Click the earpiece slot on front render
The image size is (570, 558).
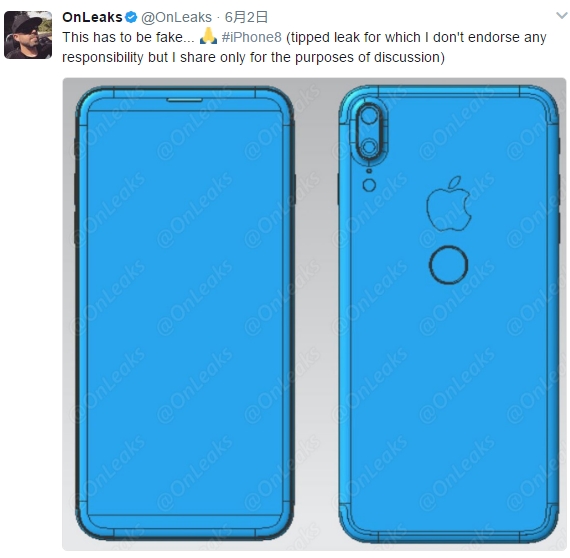(x=184, y=100)
